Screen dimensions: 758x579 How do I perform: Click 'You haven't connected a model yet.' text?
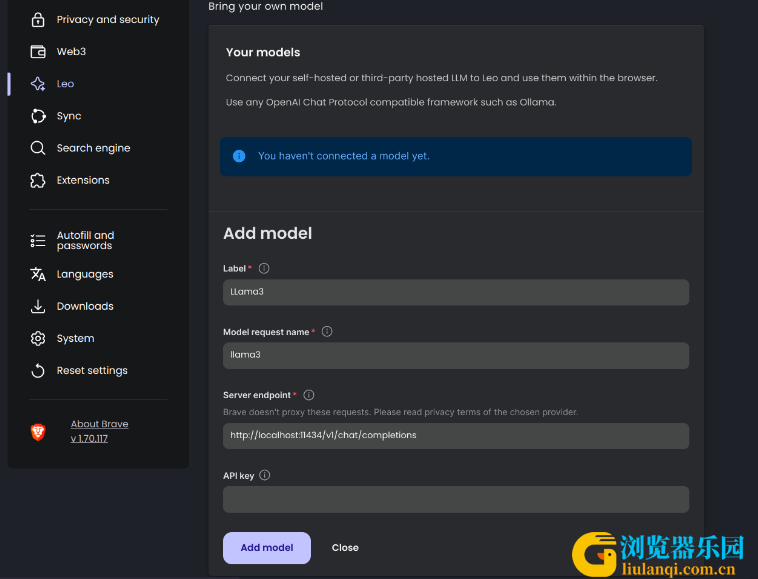(344, 156)
